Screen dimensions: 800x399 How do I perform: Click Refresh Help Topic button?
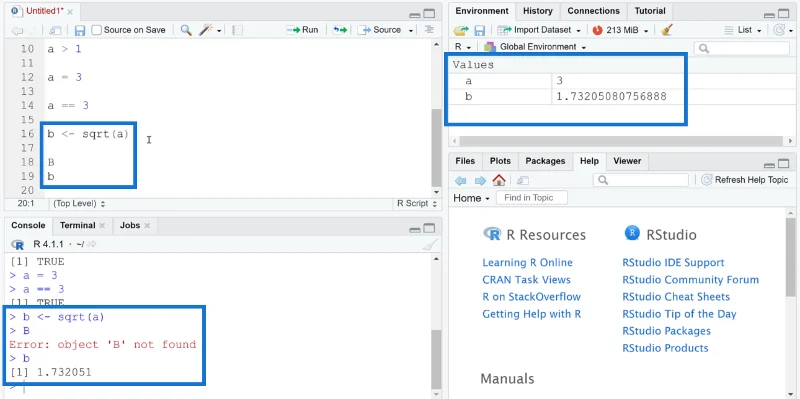[x=745, y=180]
